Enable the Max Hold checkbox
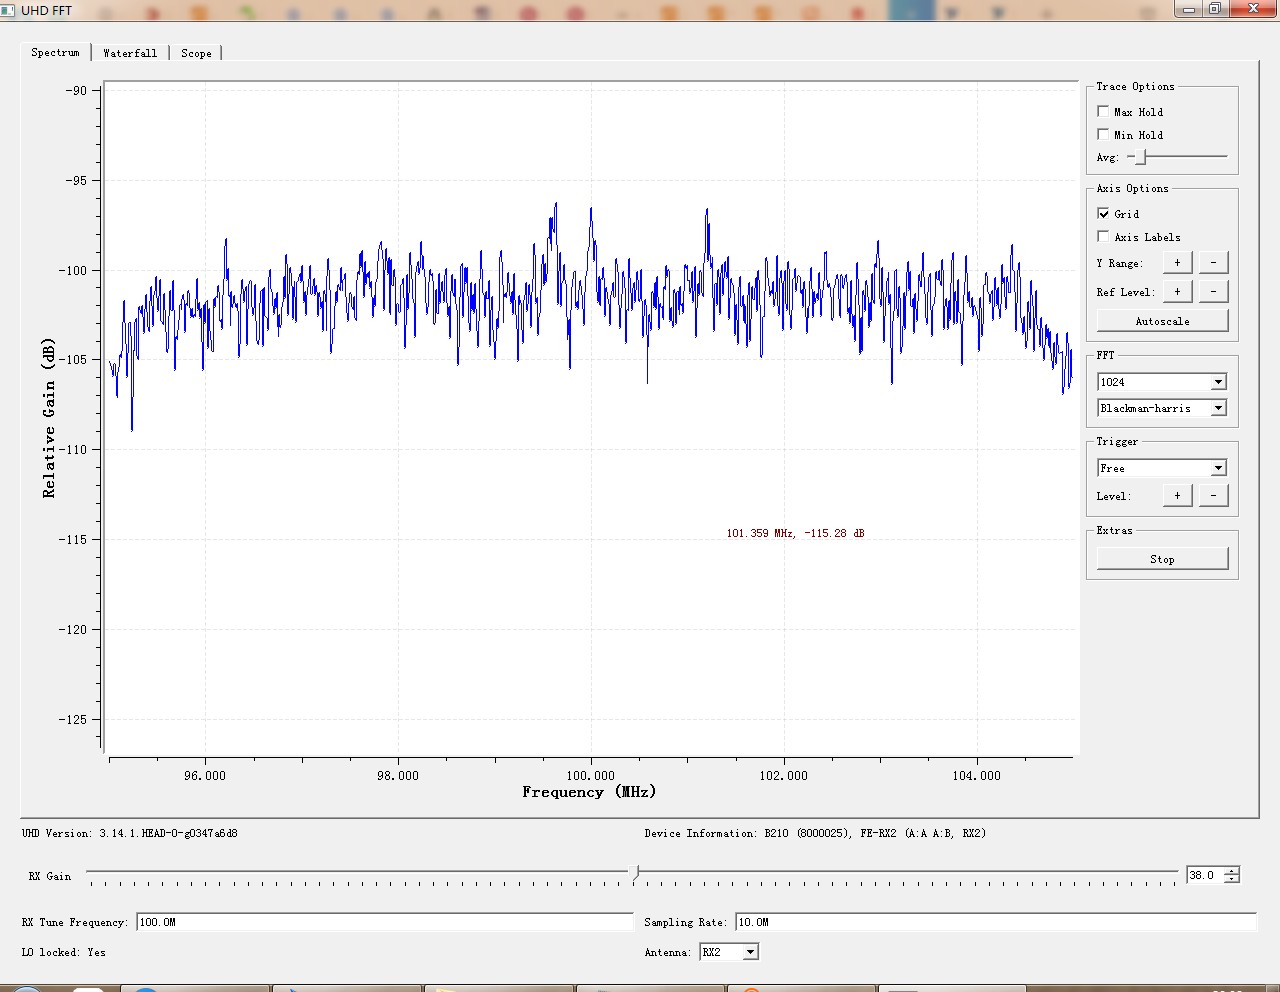The width and height of the screenshot is (1280, 992). pos(1104,111)
